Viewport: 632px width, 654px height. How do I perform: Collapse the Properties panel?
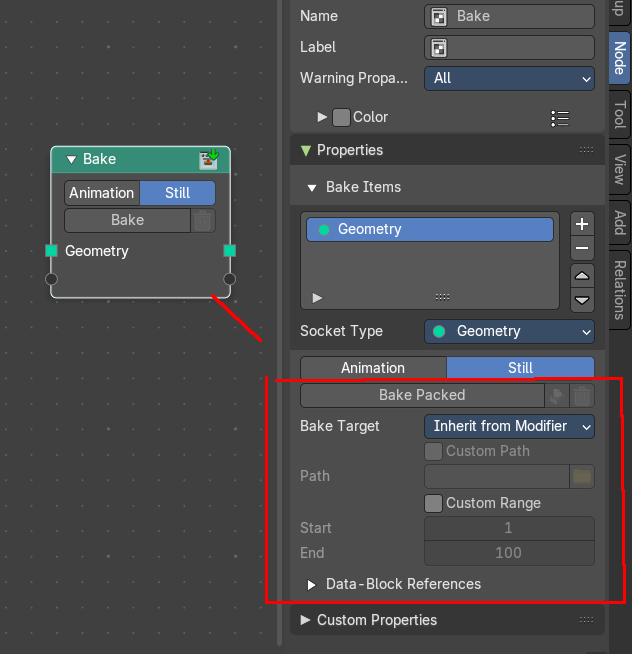tap(306, 151)
